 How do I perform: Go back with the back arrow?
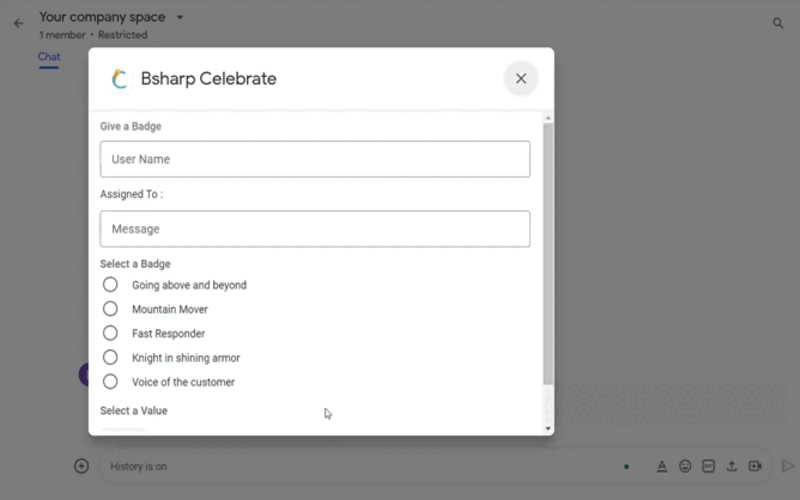coord(19,23)
